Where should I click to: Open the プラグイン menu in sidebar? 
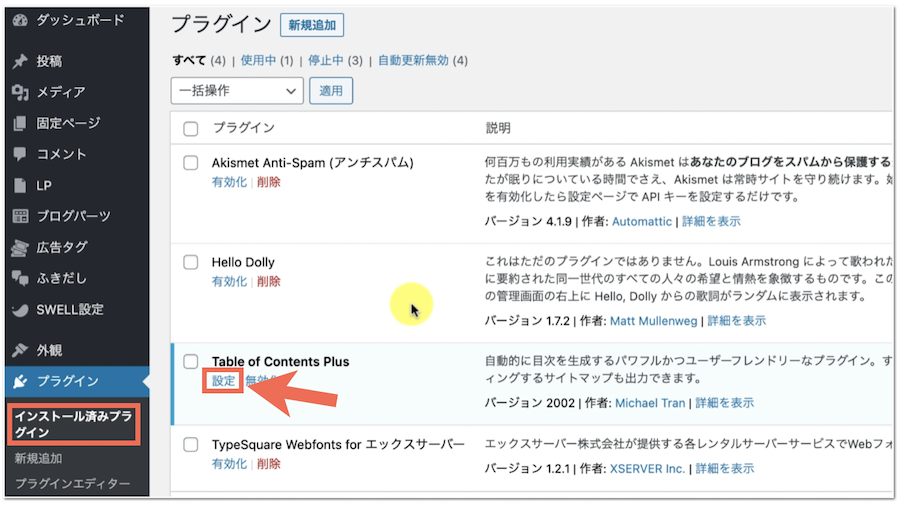click(67, 381)
